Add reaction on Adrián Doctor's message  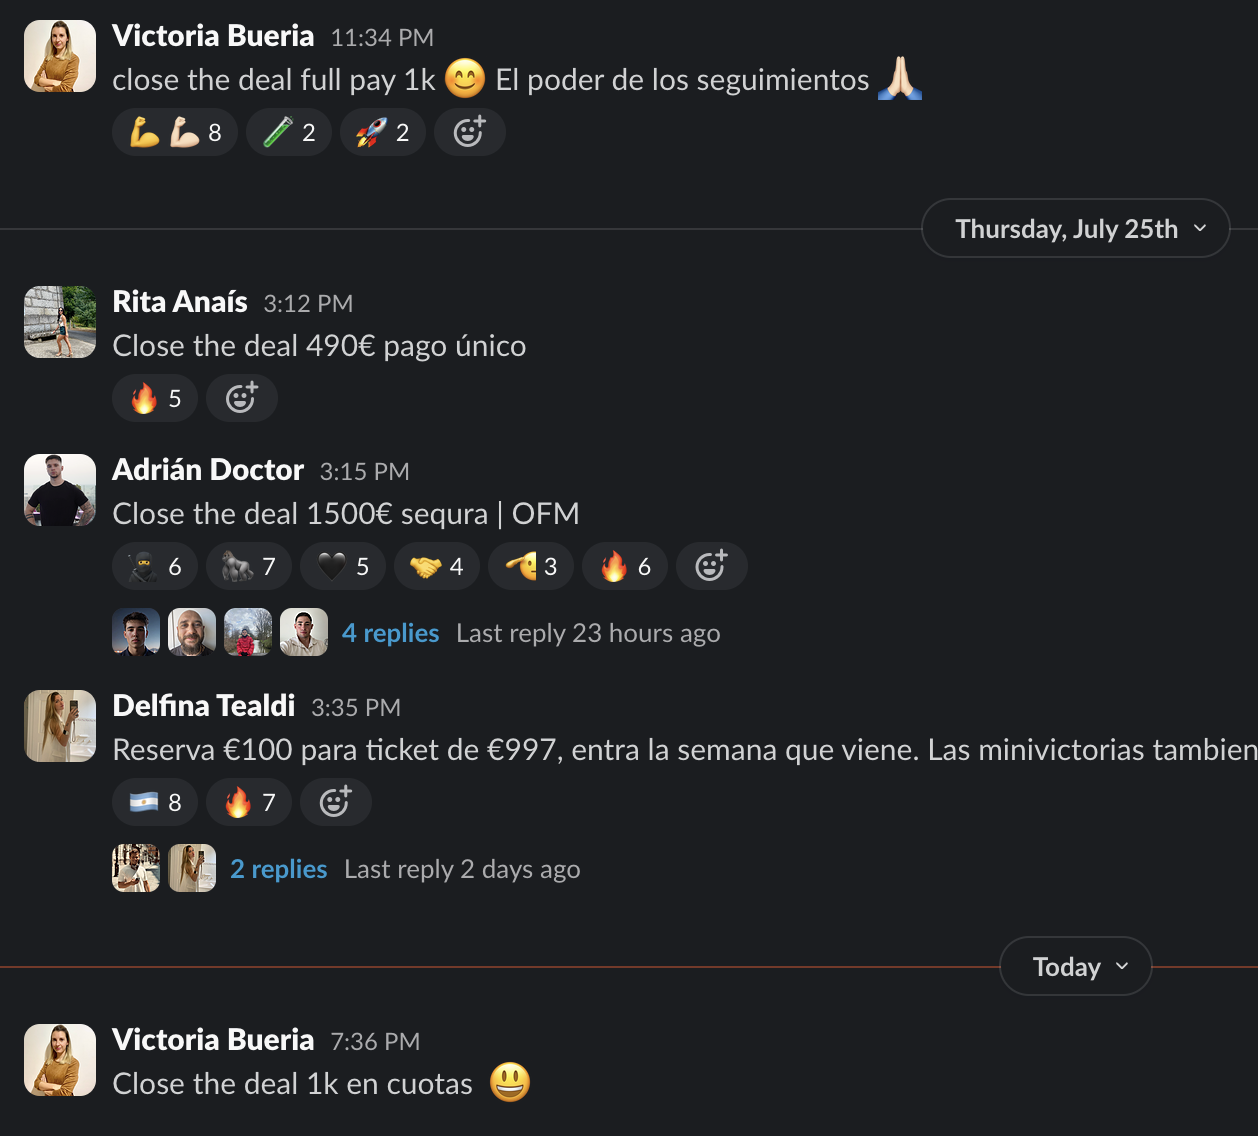click(711, 566)
